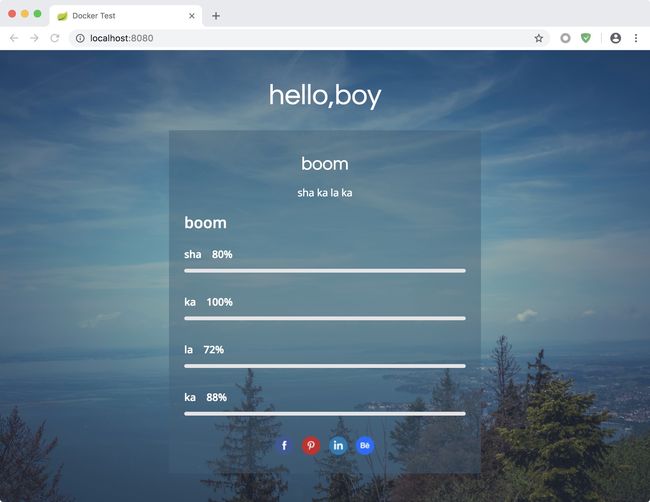Click the la 72% progress bar
The image size is (650, 502).
[325, 366]
